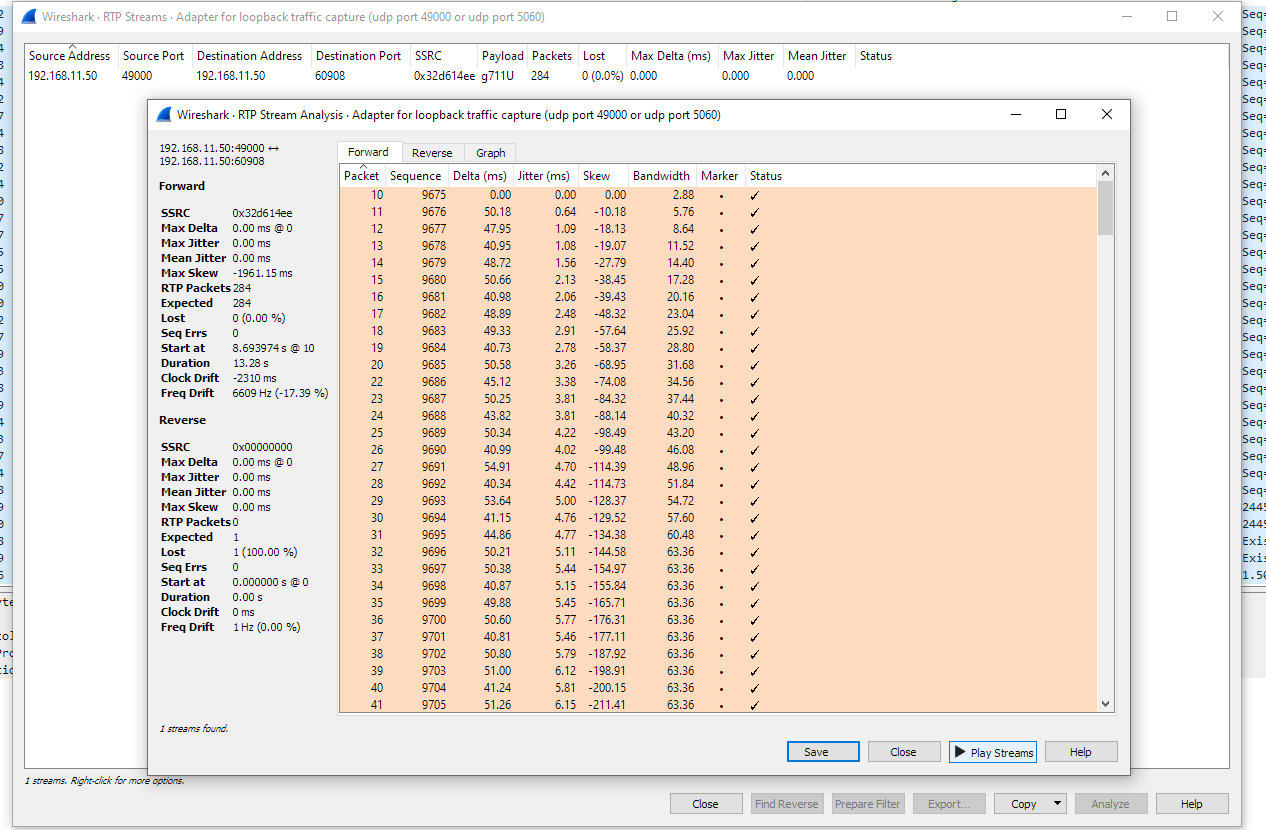Sort packets by the Jitter (ms) column
This screenshot has width=1266, height=830.
click(543, 175)
